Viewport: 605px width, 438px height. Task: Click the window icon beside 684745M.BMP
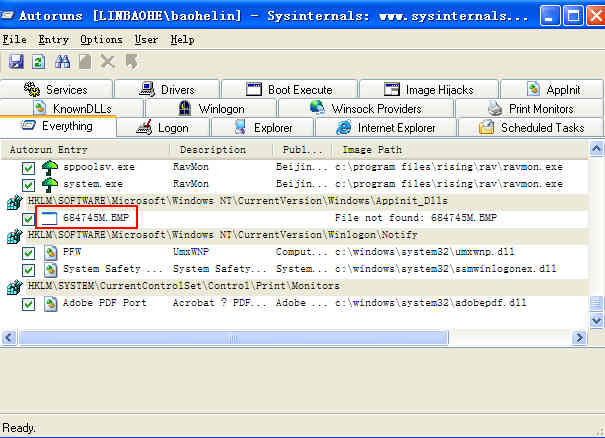49,218
